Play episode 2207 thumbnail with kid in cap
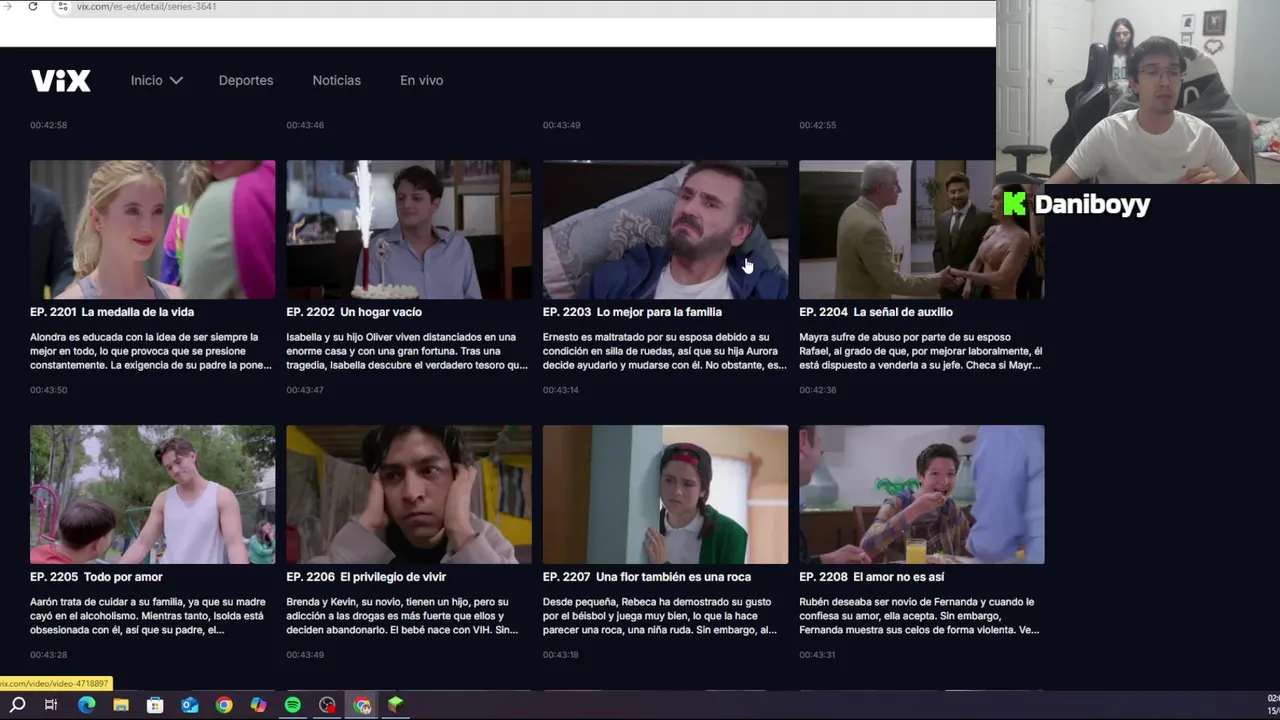Screen dimensions: 1280x720 [x=665, y=495]
